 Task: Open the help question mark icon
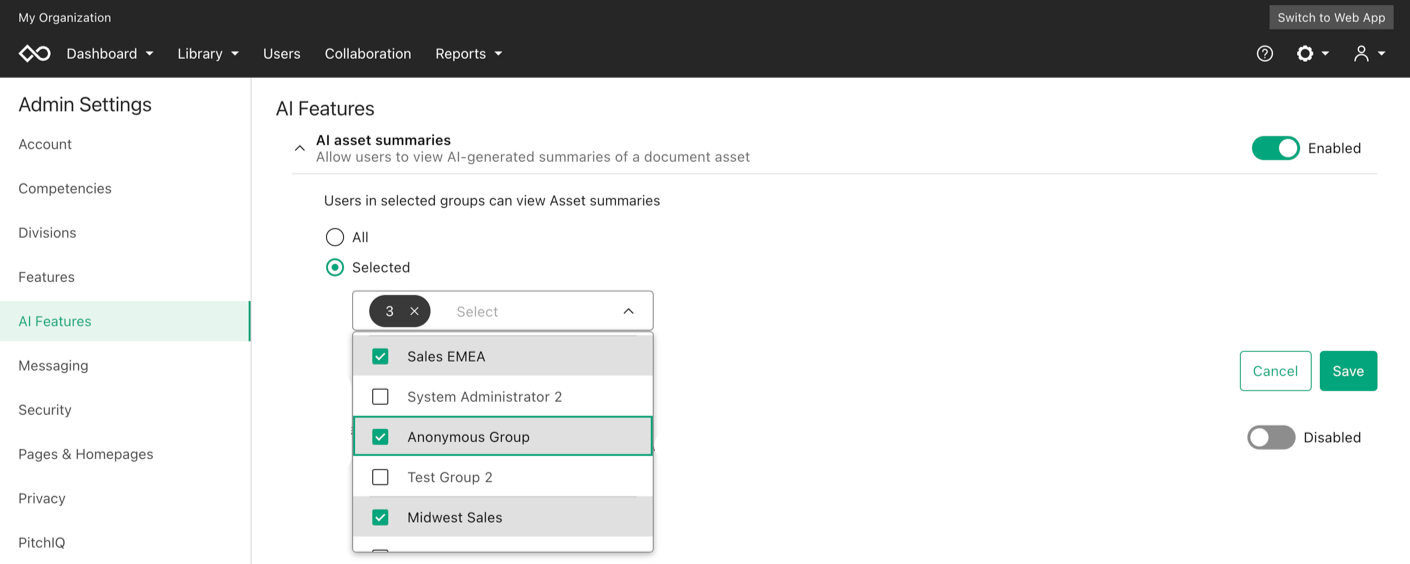[x=1265, y=54]
